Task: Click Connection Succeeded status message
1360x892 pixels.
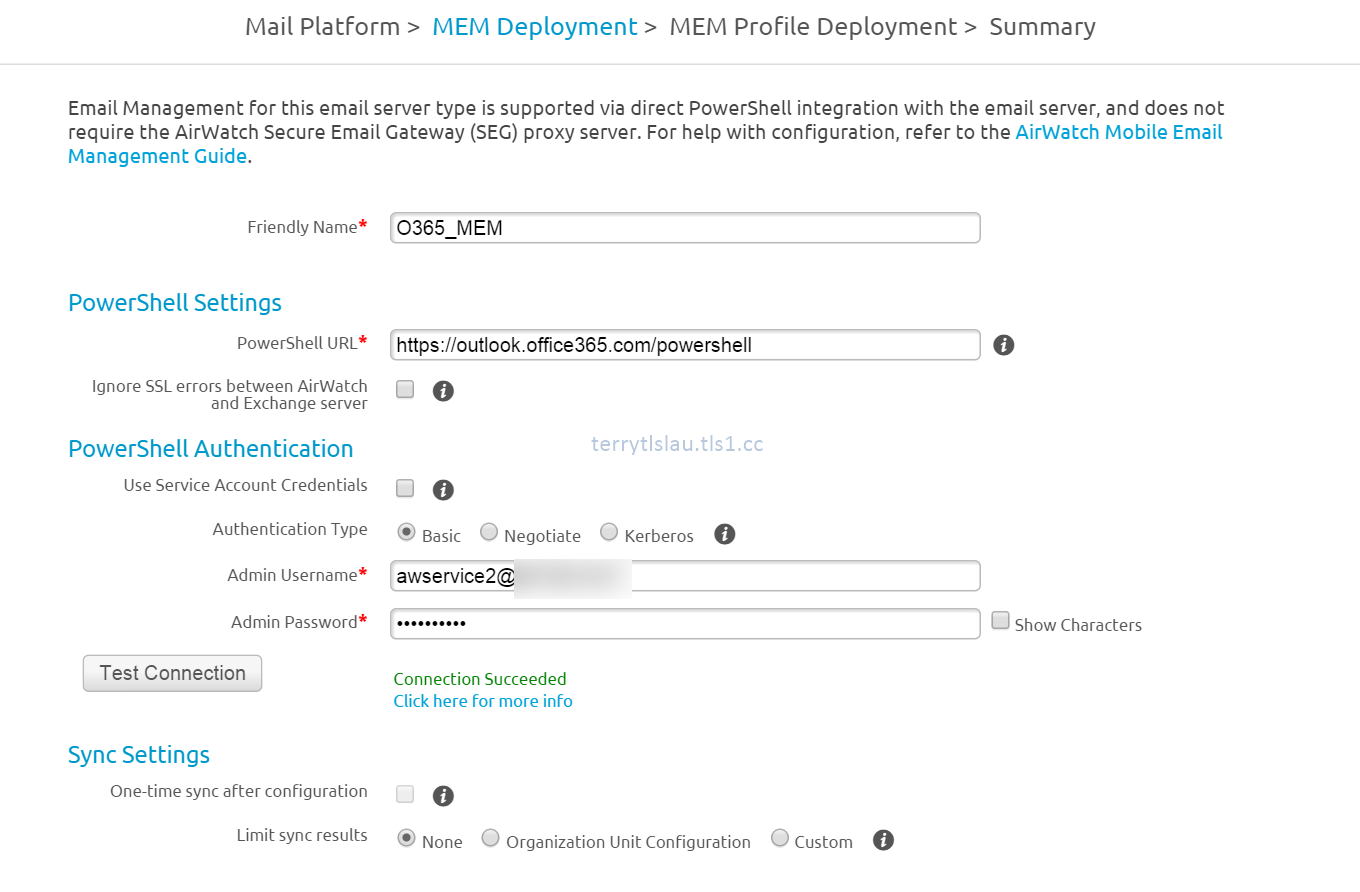Action: click(480, 679)
